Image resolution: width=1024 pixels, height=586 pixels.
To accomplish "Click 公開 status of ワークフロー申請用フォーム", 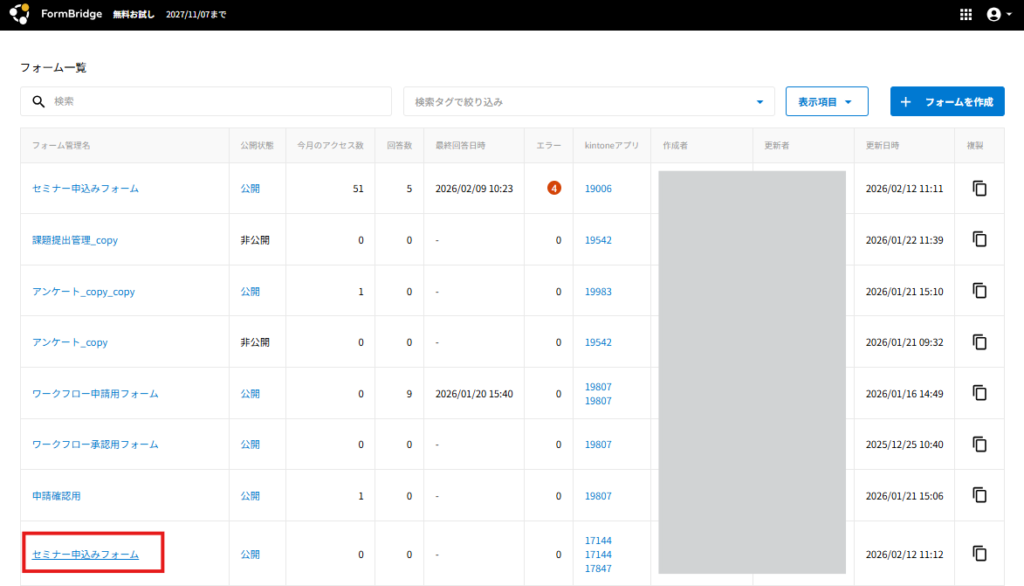I will (x=250, y=394).
